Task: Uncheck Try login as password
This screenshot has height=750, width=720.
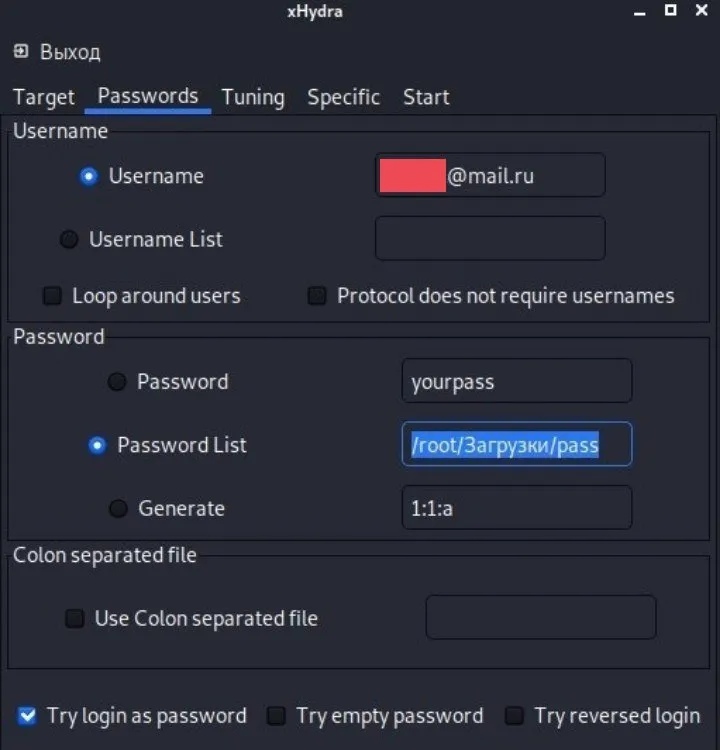Action: coord(27,716)
